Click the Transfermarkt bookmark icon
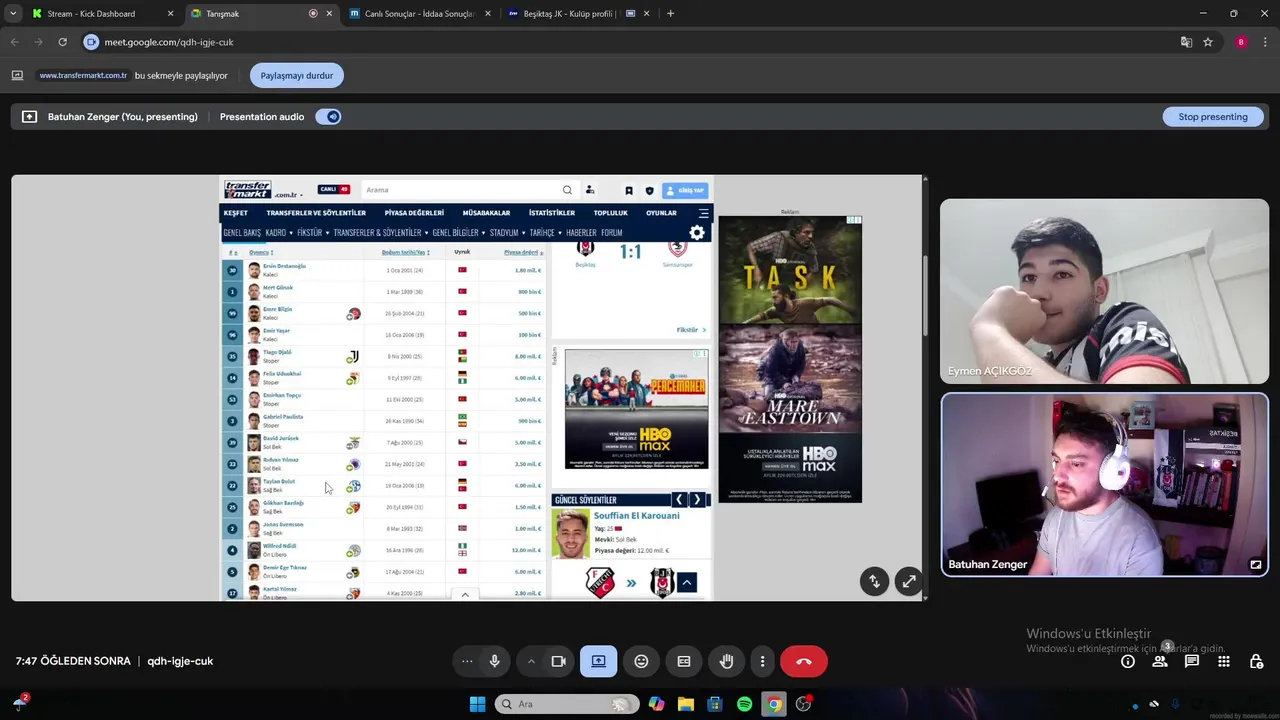 coord(629,190)
